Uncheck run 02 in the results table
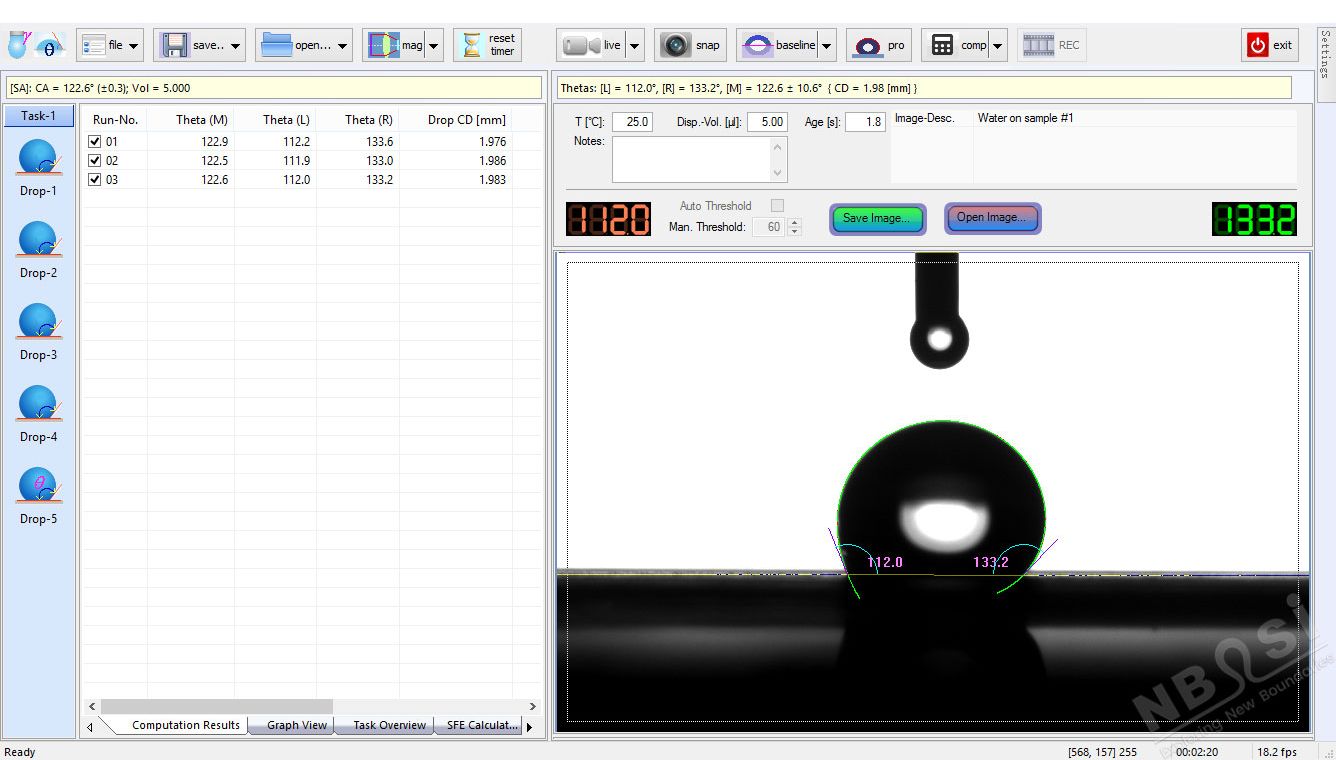 96,160
